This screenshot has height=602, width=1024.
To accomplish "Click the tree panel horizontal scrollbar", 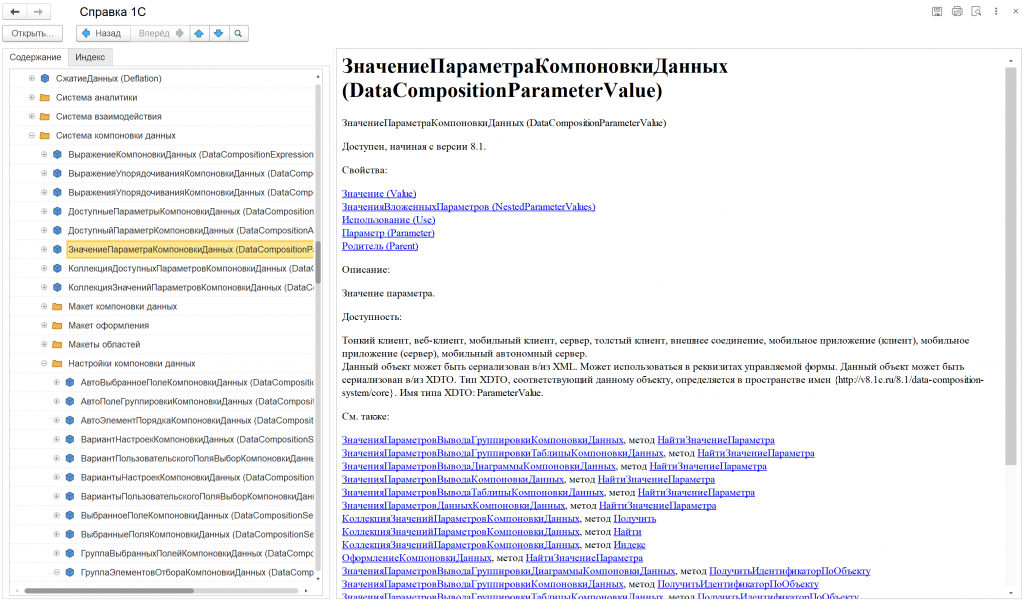I will 109,591.
